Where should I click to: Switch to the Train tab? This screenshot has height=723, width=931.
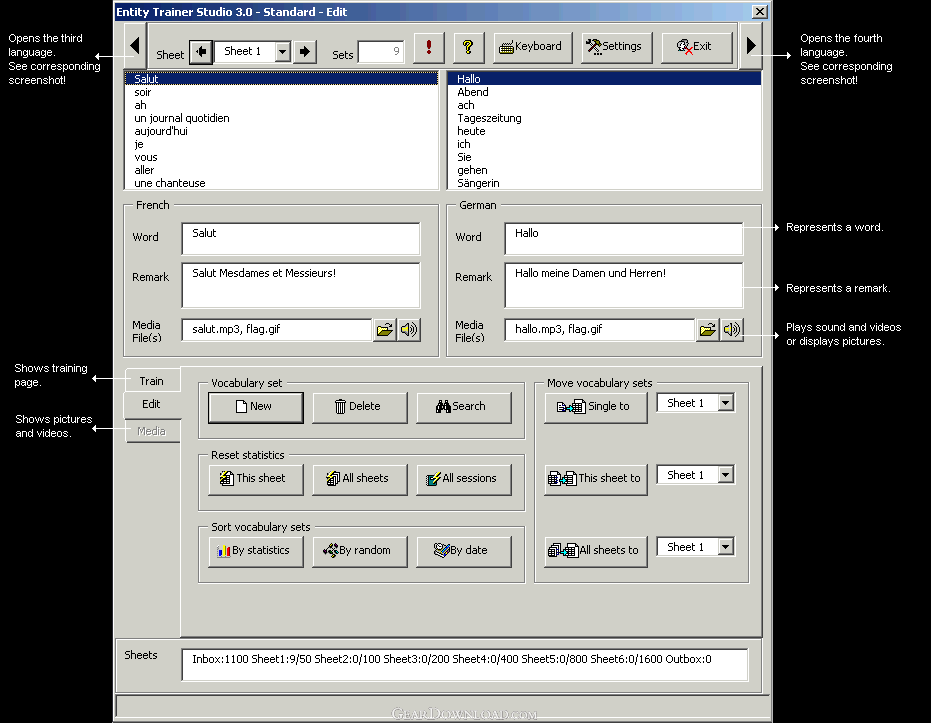tap(151, 381)
